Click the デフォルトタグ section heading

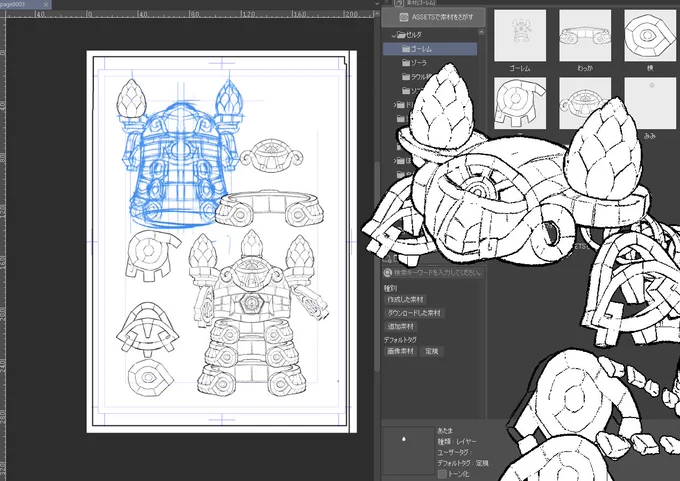pos(400,340)
